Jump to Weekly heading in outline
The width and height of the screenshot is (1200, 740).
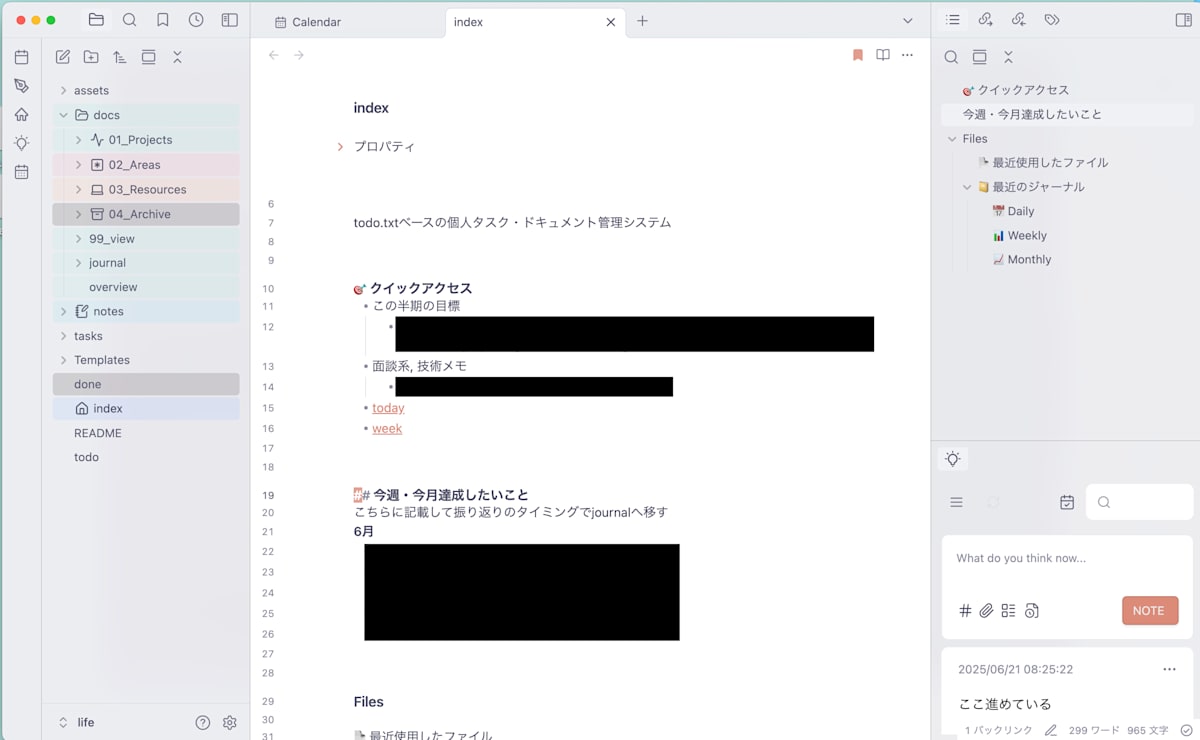pos(1027,236)
